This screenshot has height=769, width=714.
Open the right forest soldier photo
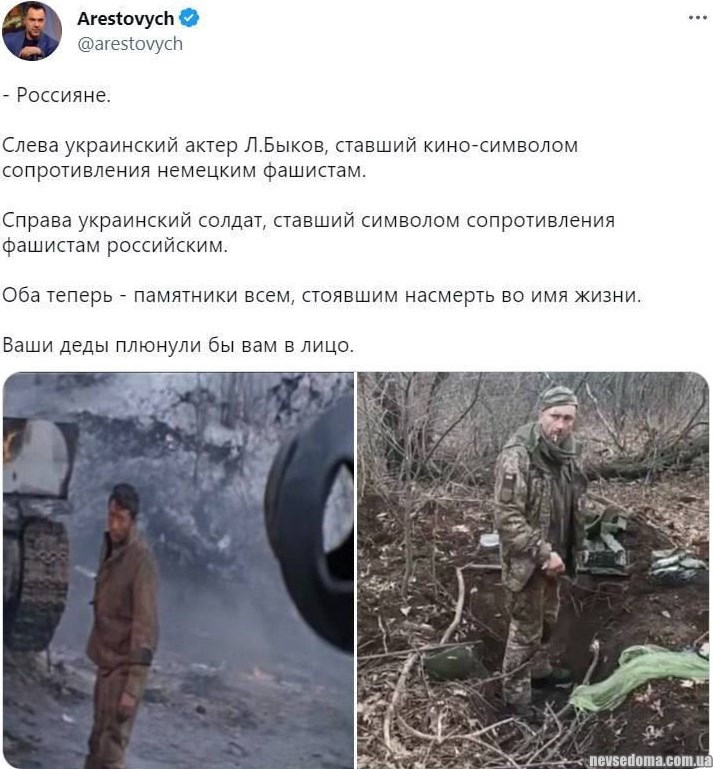(533, 570)
